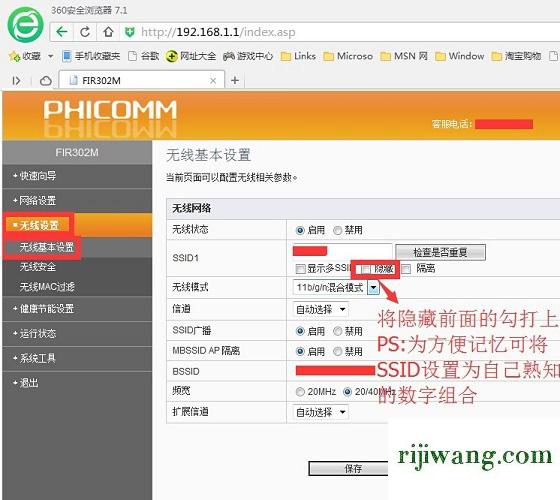Close the FIR302M tab

pyautogui.click(x=213, y=81)
